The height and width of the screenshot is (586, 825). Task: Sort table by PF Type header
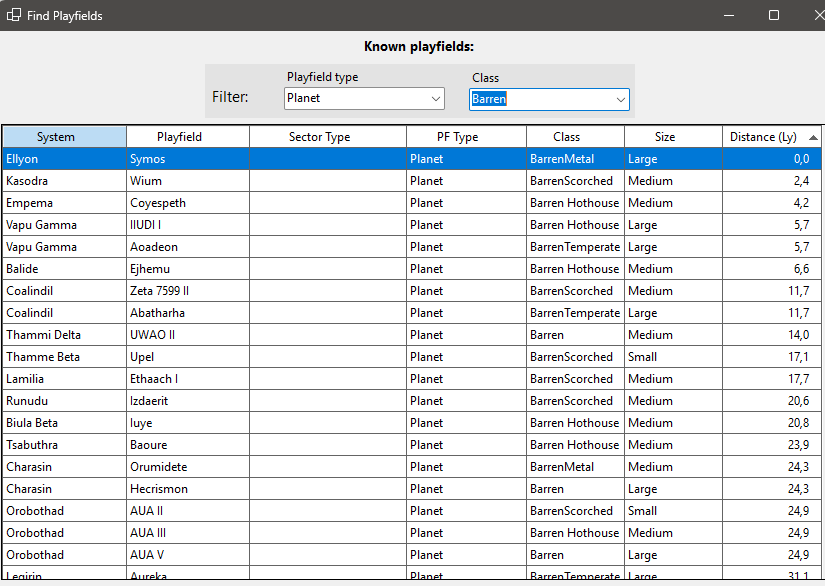pos(466,137)
